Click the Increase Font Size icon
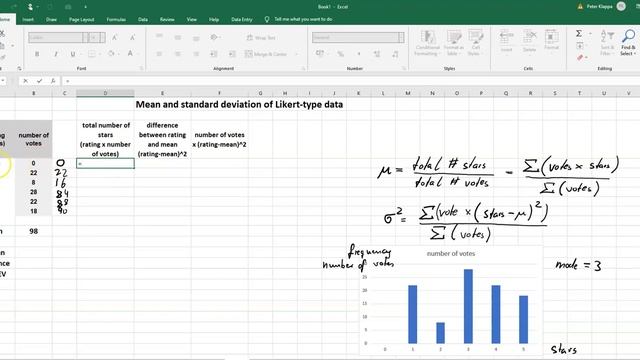The image size is (640, 360). [115, 38]
